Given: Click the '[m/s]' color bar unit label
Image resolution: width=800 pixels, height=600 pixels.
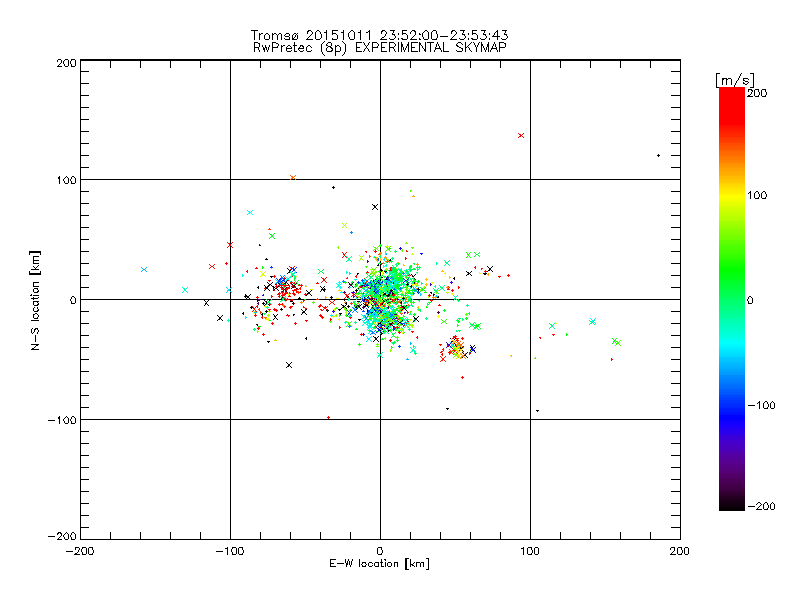Looking at the screenshot, I should [735, 80].
